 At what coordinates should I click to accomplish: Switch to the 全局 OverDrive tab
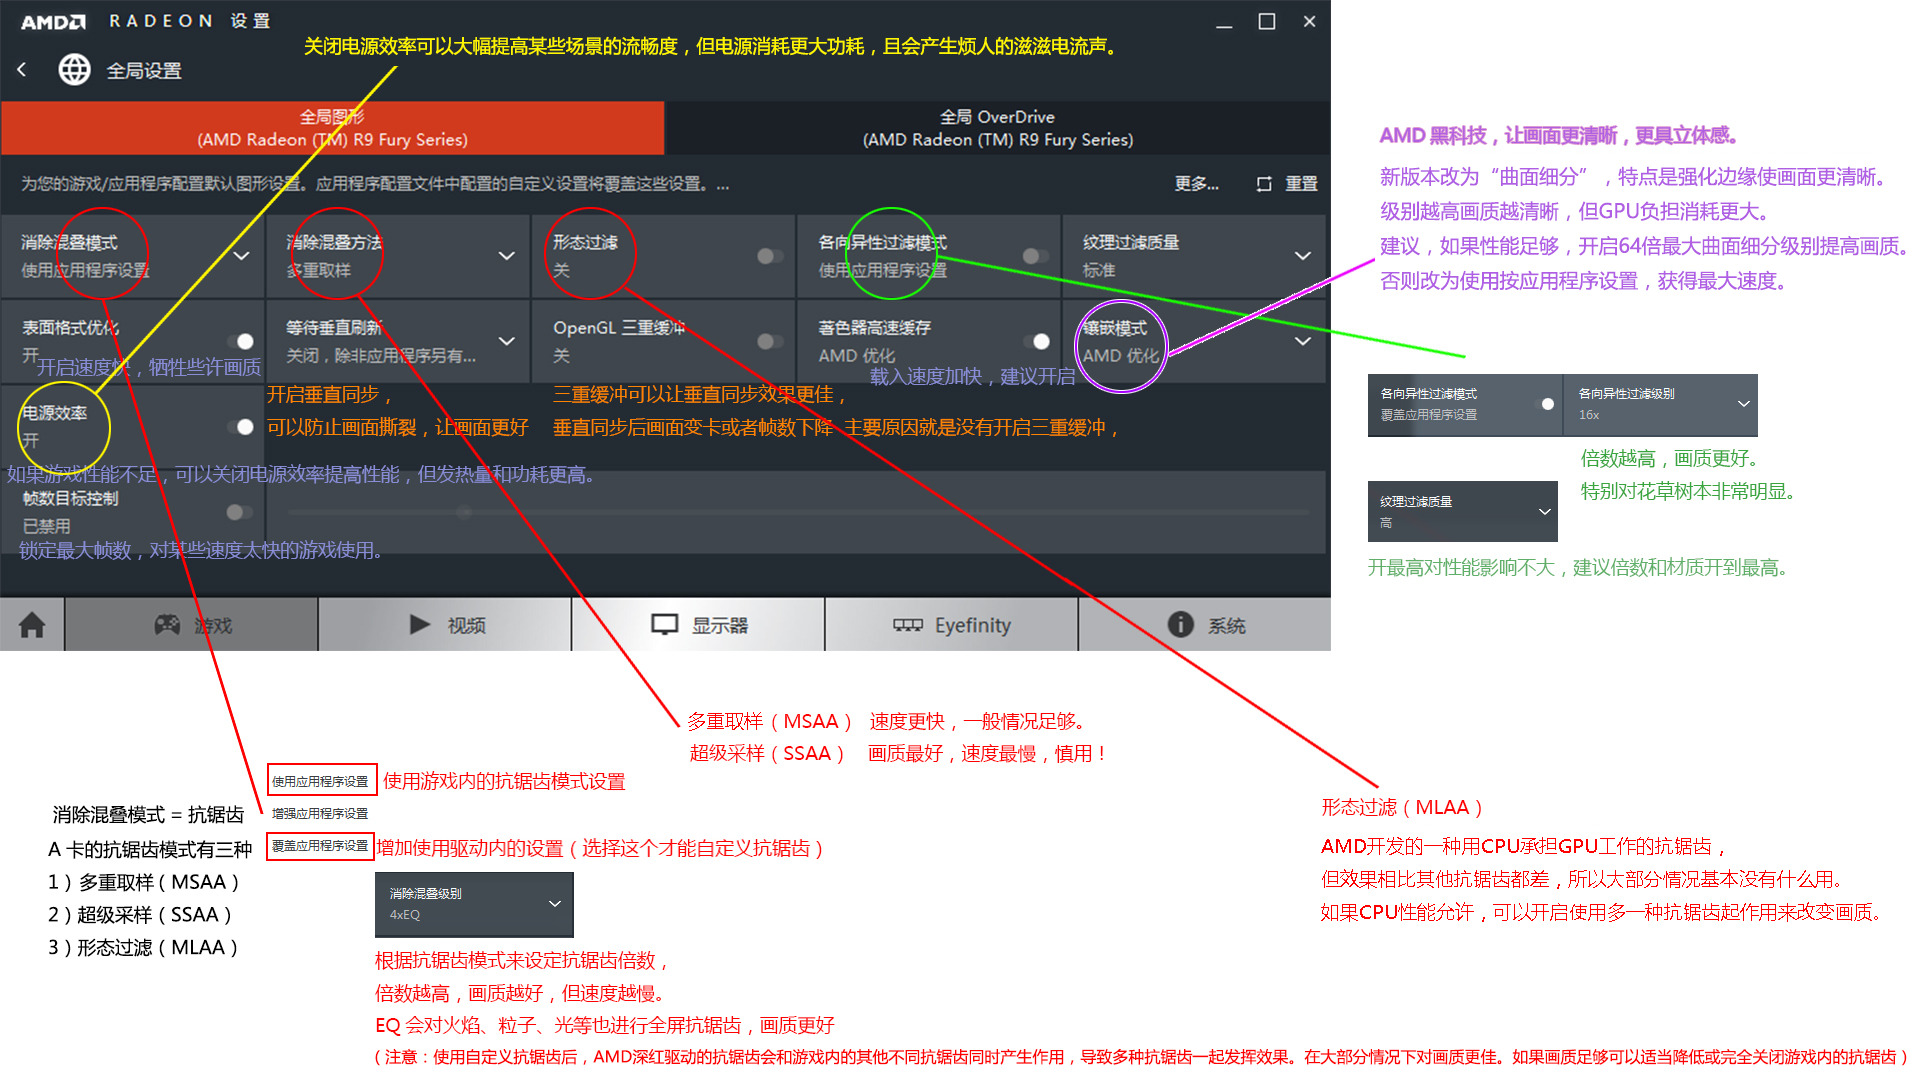(x=997, y=128)
